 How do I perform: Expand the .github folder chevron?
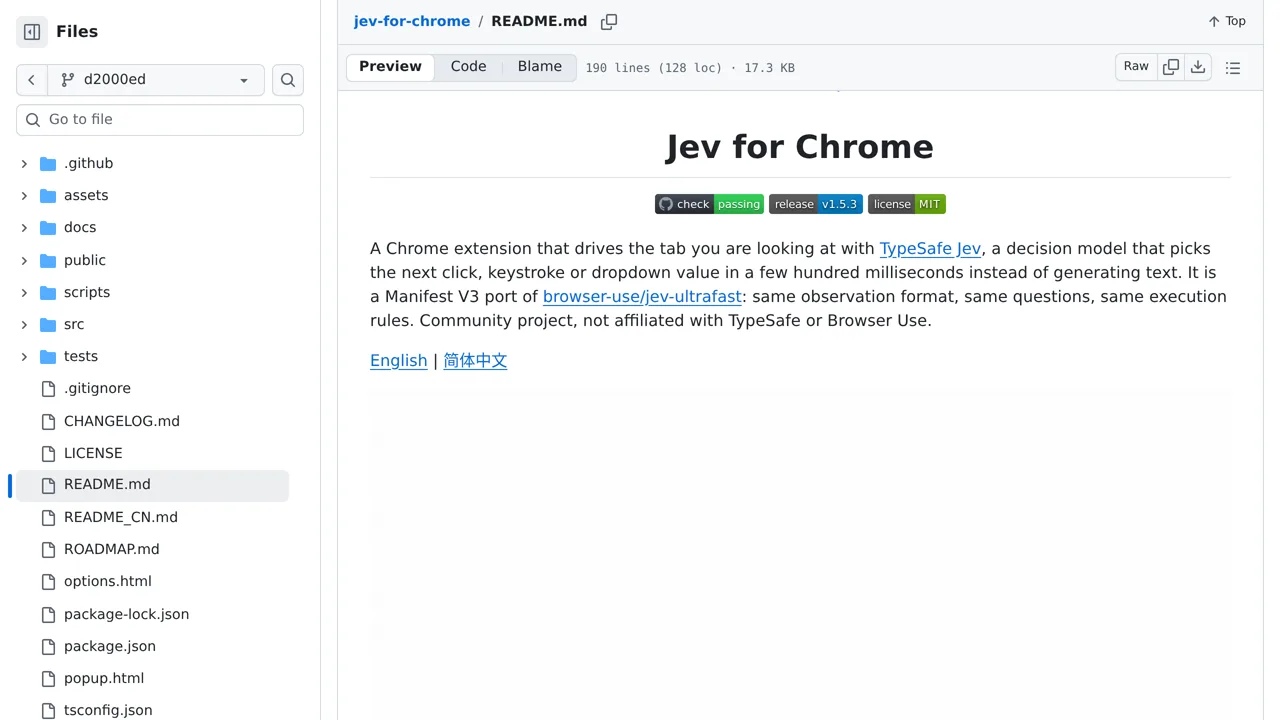(24, 164)
